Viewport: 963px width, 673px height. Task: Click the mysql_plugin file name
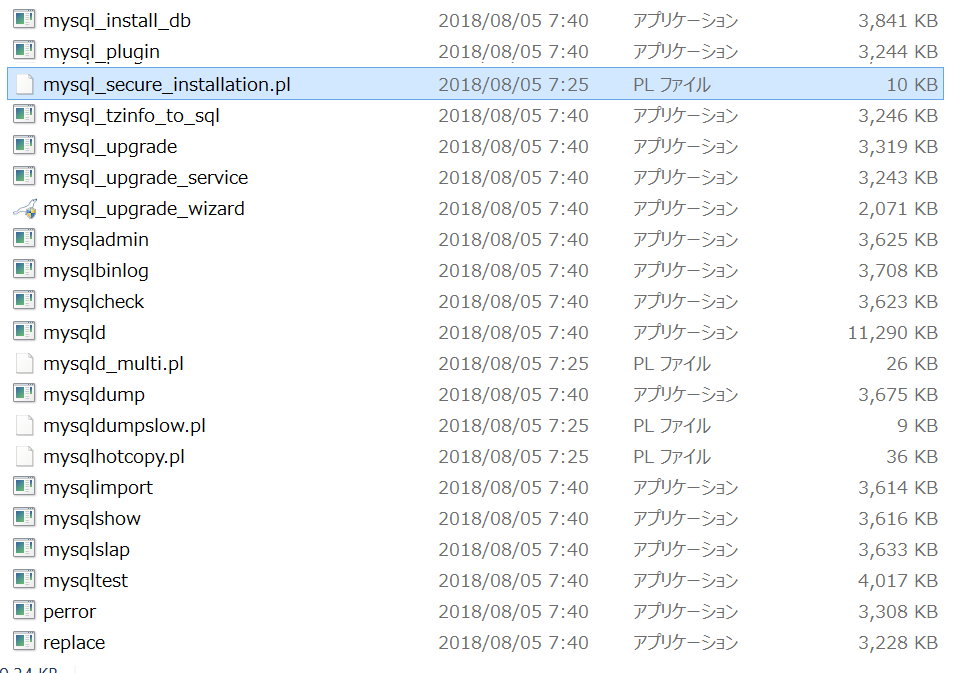point(101,52)
